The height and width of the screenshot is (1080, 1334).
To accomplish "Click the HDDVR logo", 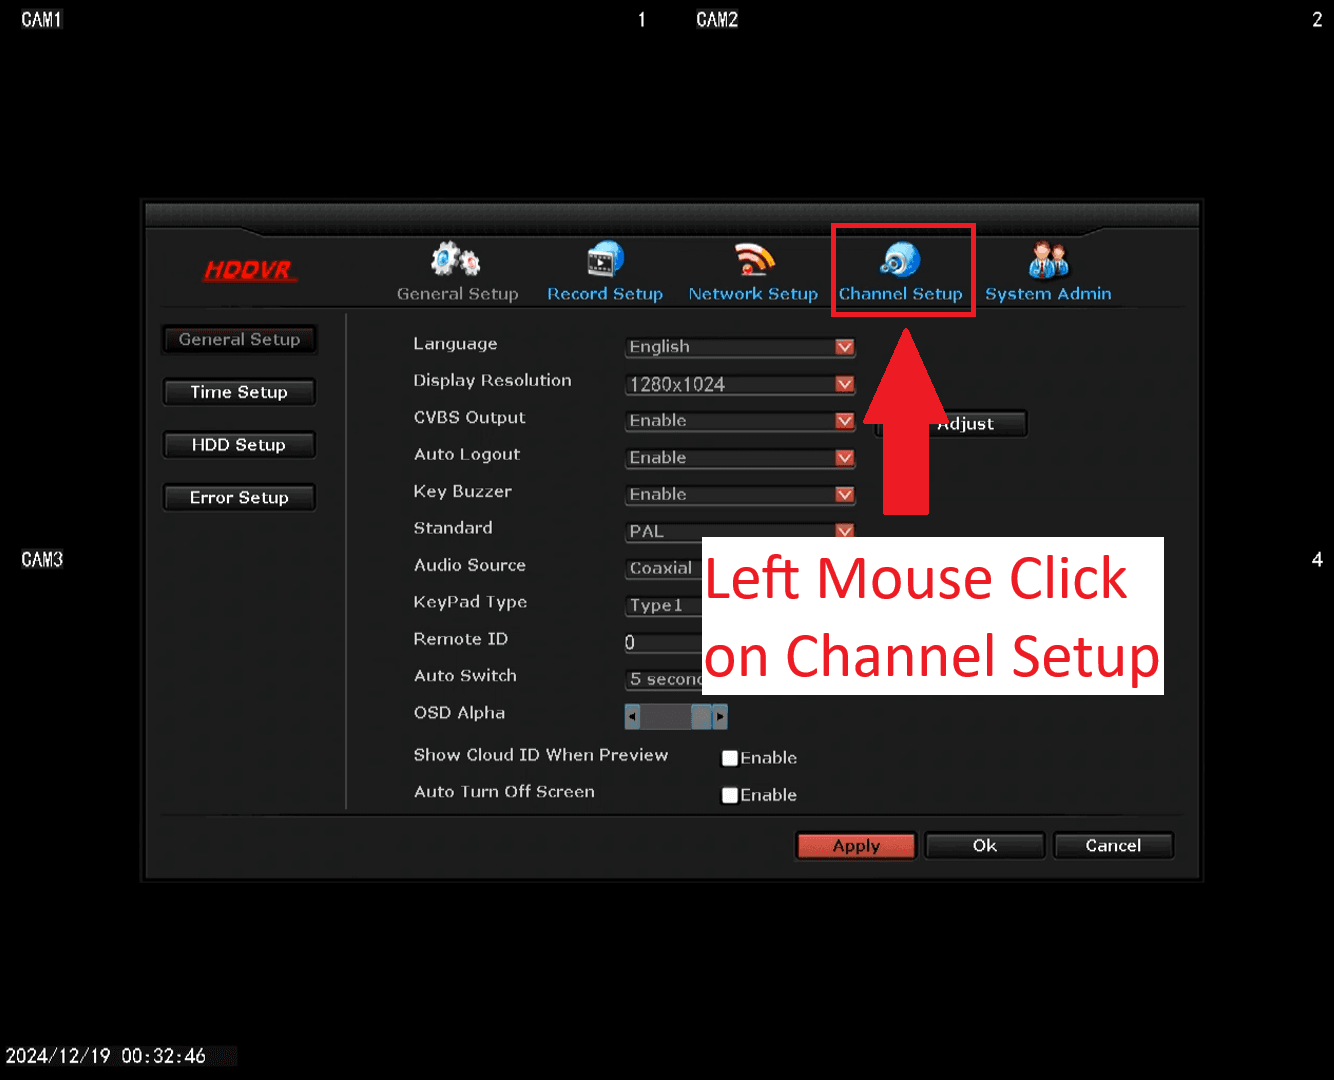I will click(x=248, y=270).
